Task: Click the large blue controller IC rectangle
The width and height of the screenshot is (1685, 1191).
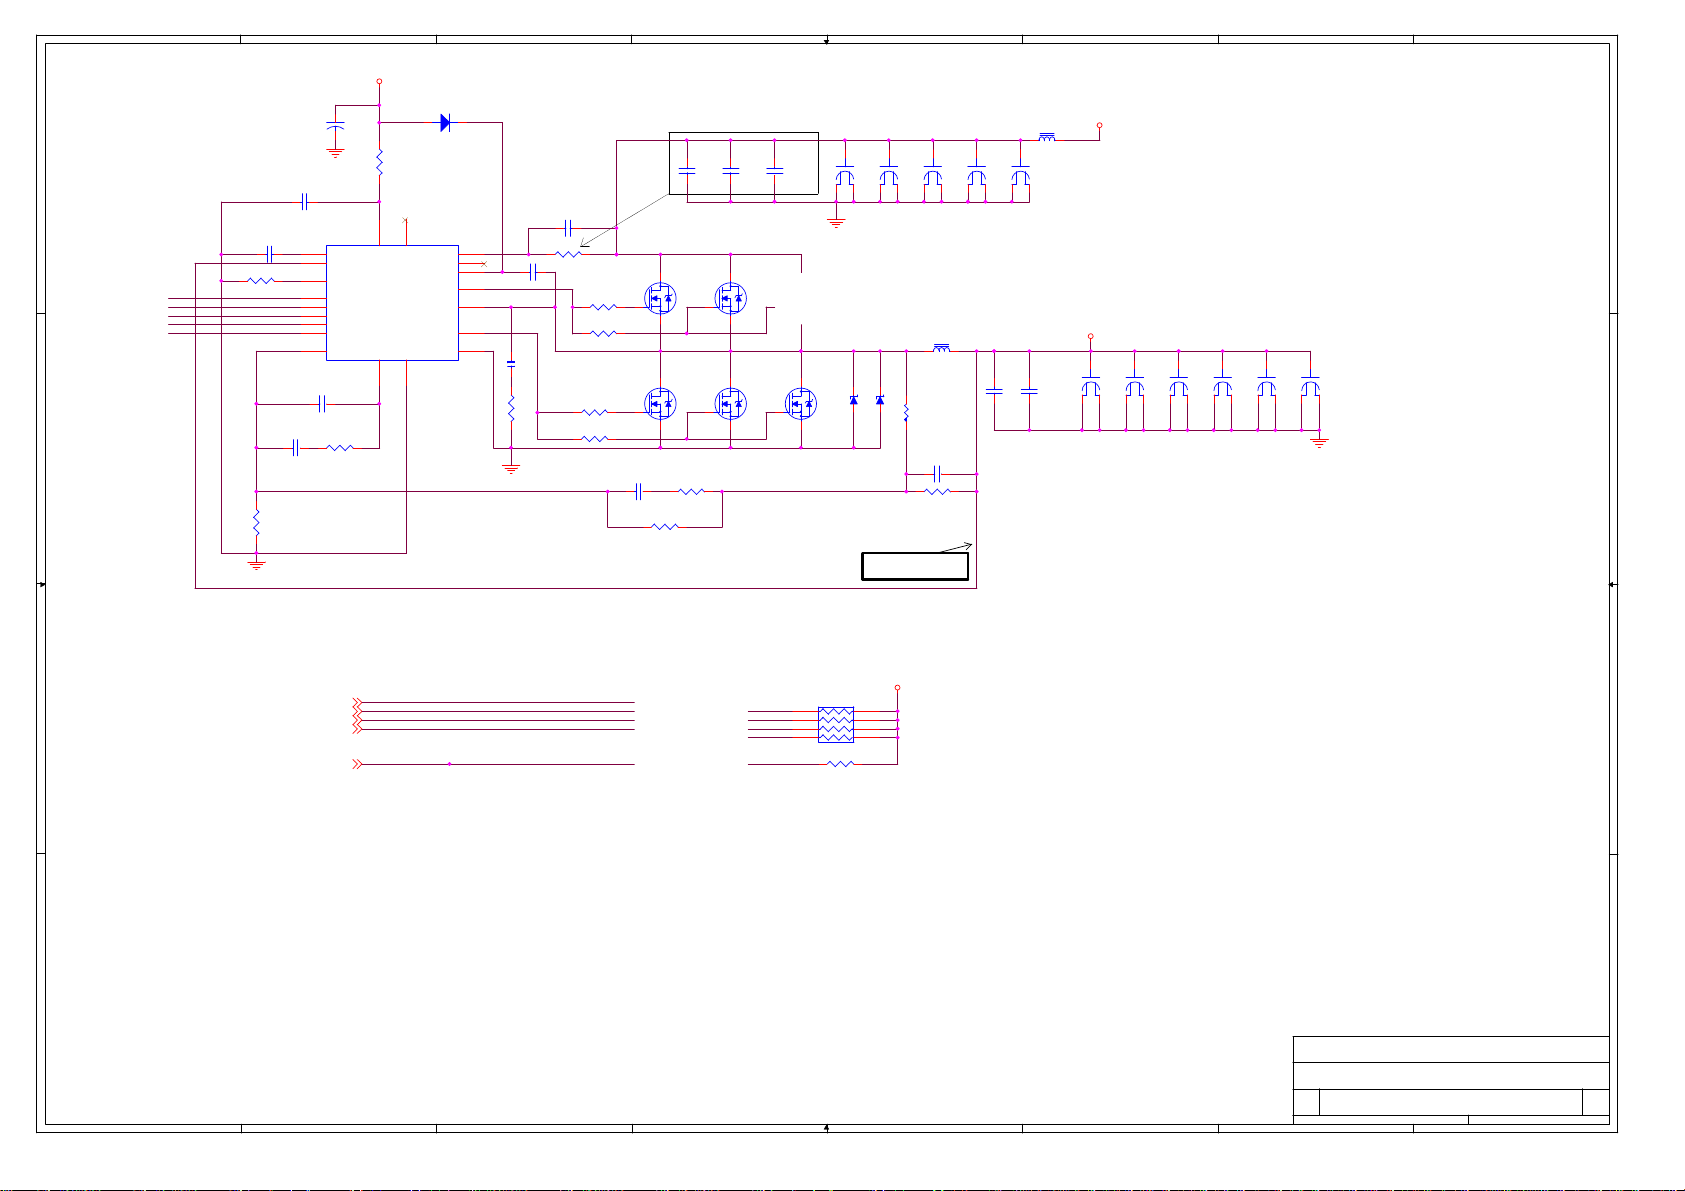Action: pos(392,303)
